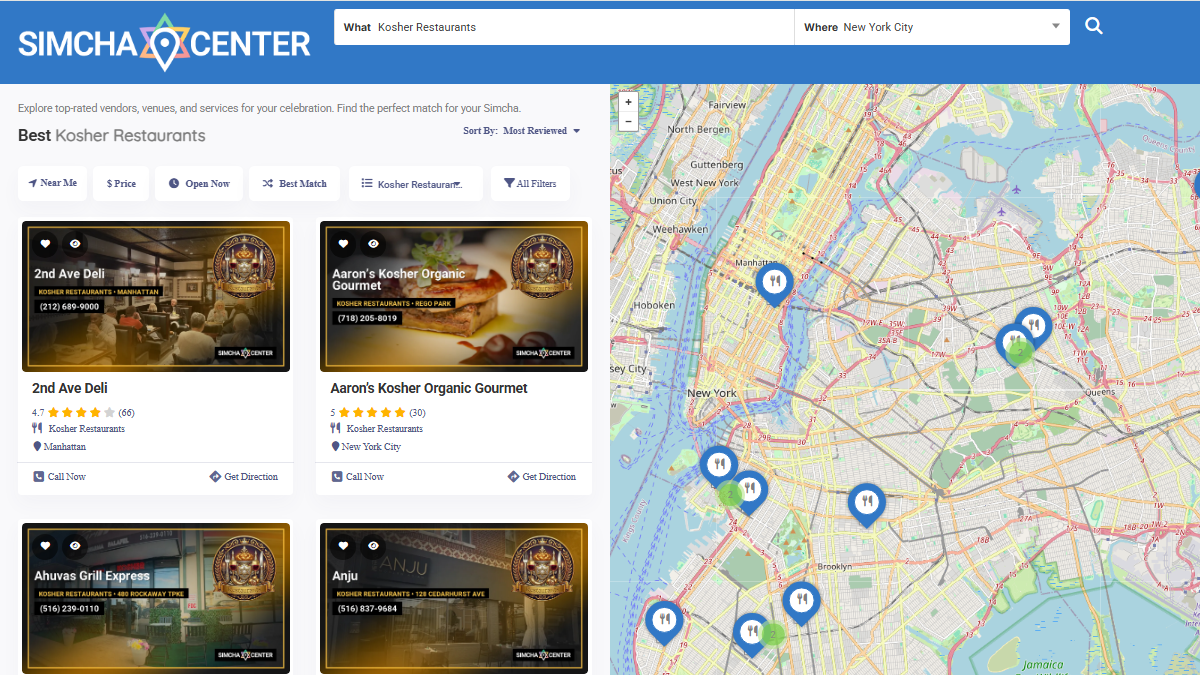Viewport: 1200px width, 675px height.
Task: Click Kosher Restaurants category under 2nd Ave Deli
Action: pos(87,429)
